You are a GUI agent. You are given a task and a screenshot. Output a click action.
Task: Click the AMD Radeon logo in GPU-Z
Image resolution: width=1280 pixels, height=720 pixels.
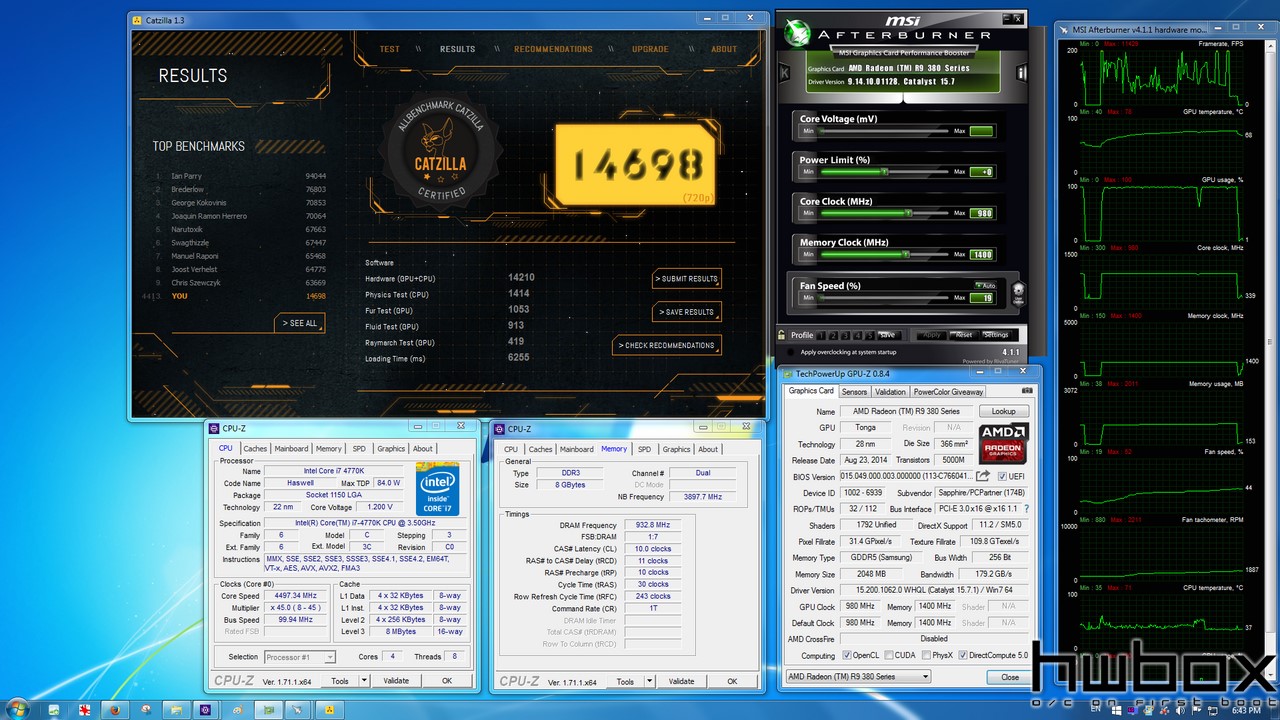[x=1004, y=444]
